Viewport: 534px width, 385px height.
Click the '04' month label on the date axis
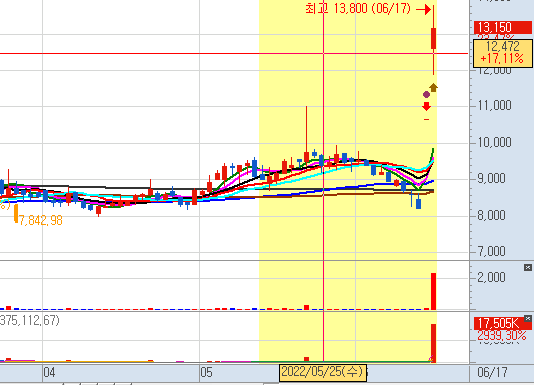(x=49, y=372)
